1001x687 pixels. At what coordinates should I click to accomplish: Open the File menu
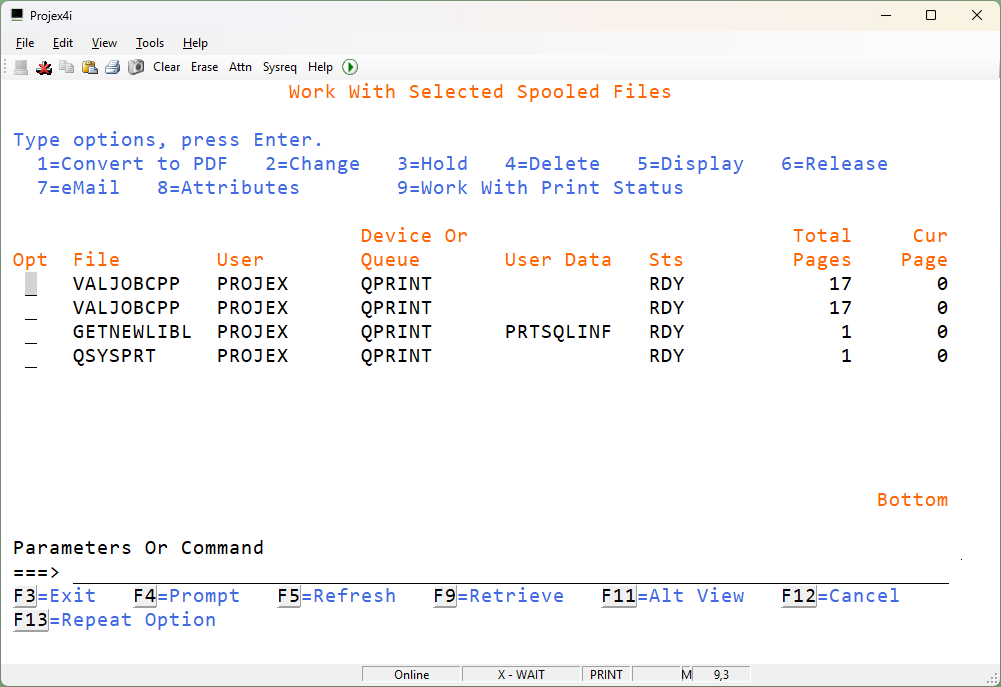tap(25, 43)
